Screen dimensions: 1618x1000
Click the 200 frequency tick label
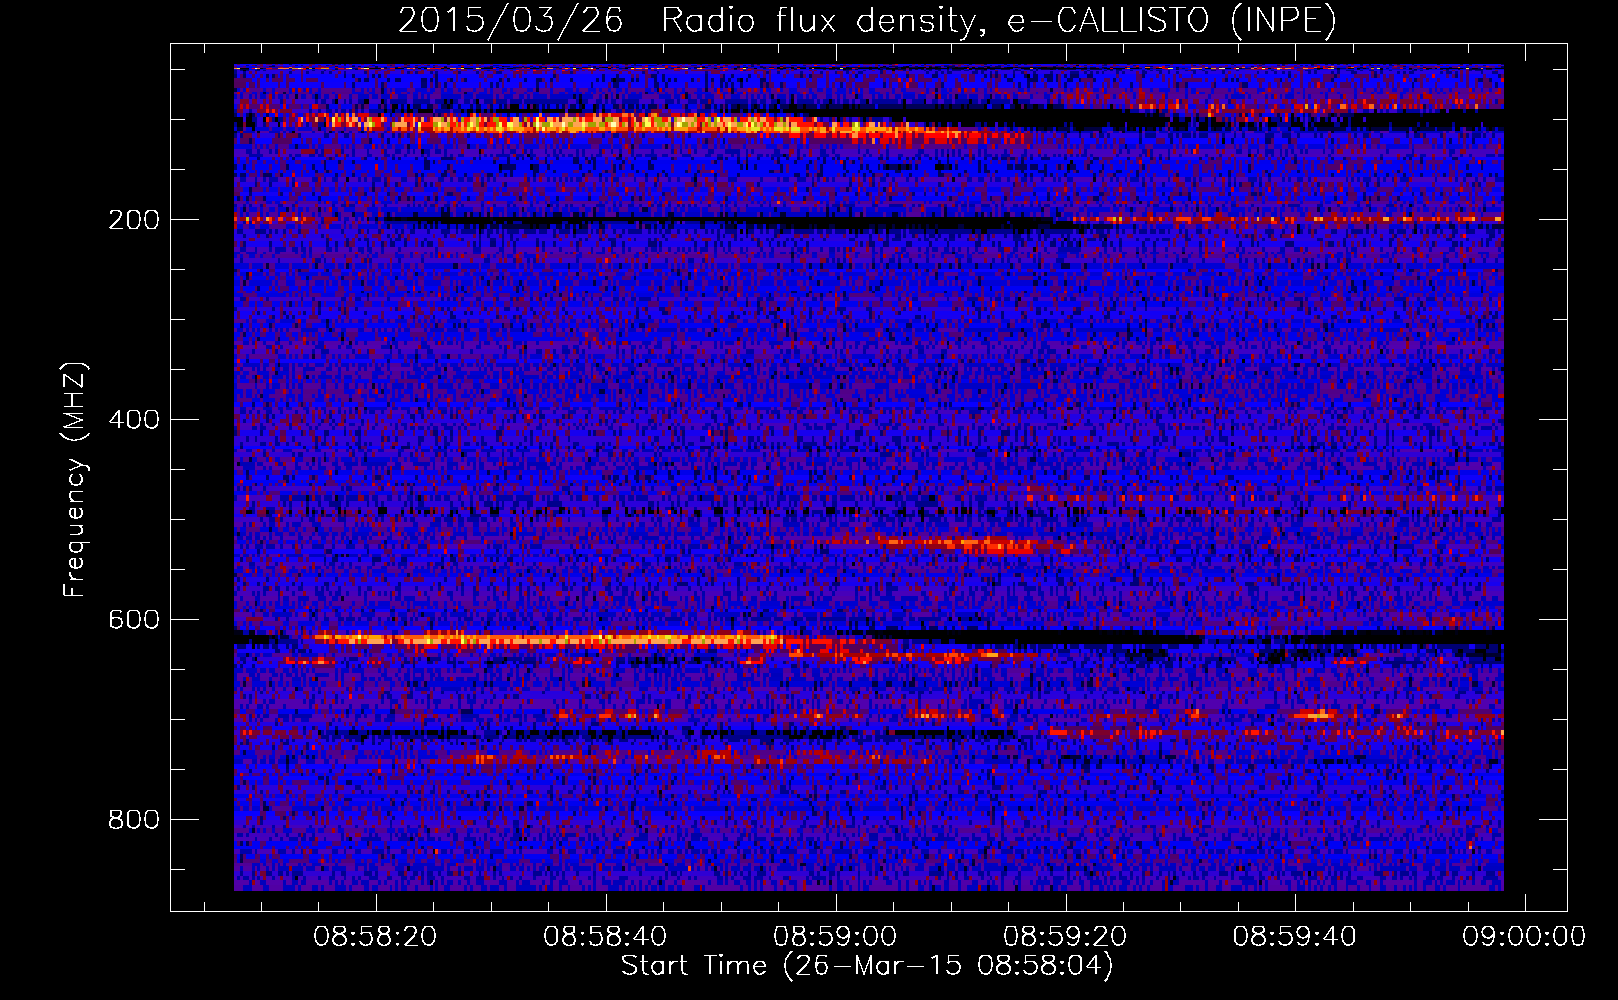point(134,220)
